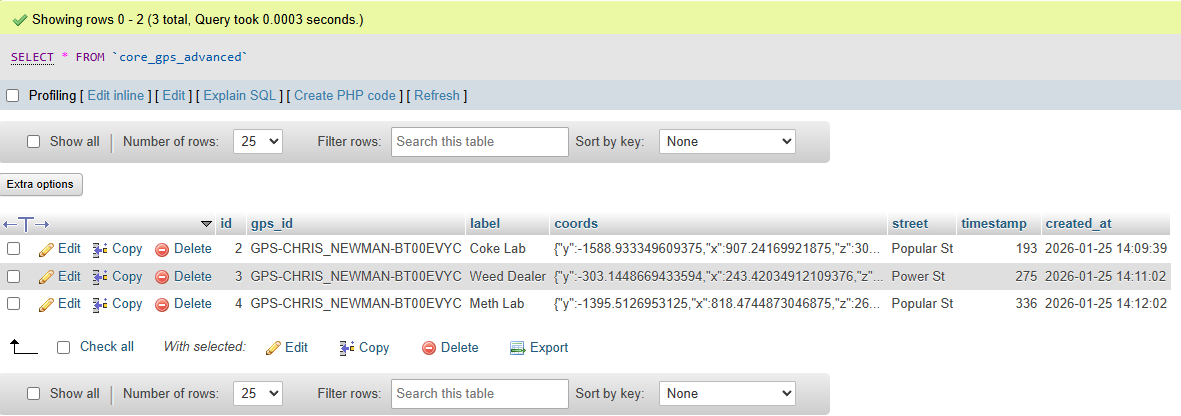Click the Explain SQL link
The image size is (1181, 416).
[240, 96]
